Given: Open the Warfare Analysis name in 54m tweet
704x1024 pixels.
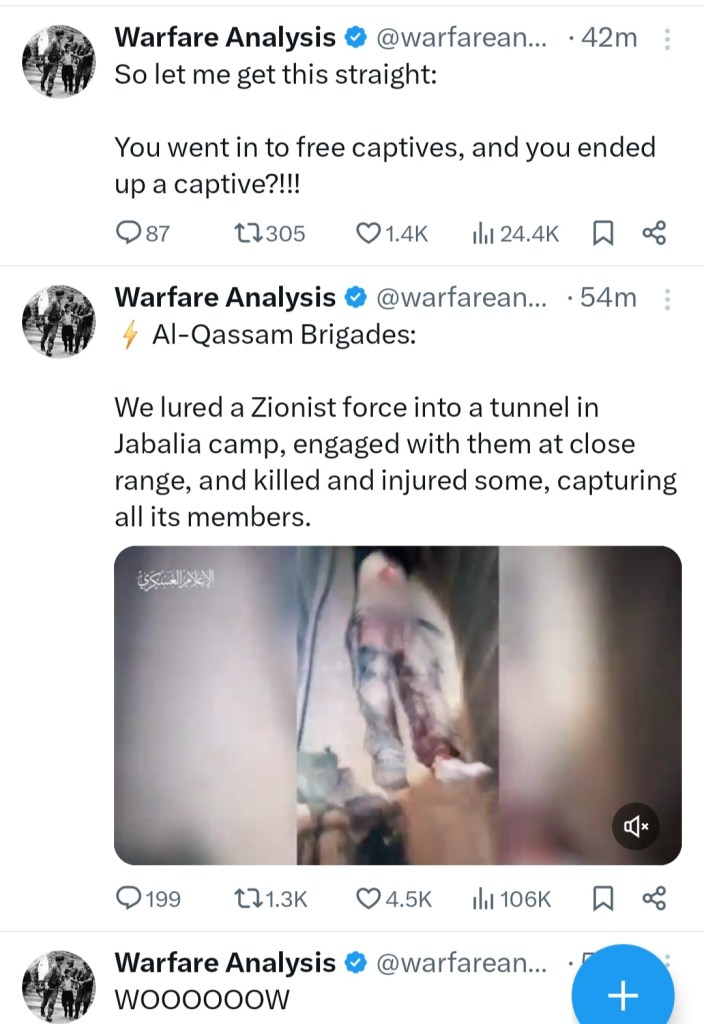Looking at the screenshot, I should (225, 297).
